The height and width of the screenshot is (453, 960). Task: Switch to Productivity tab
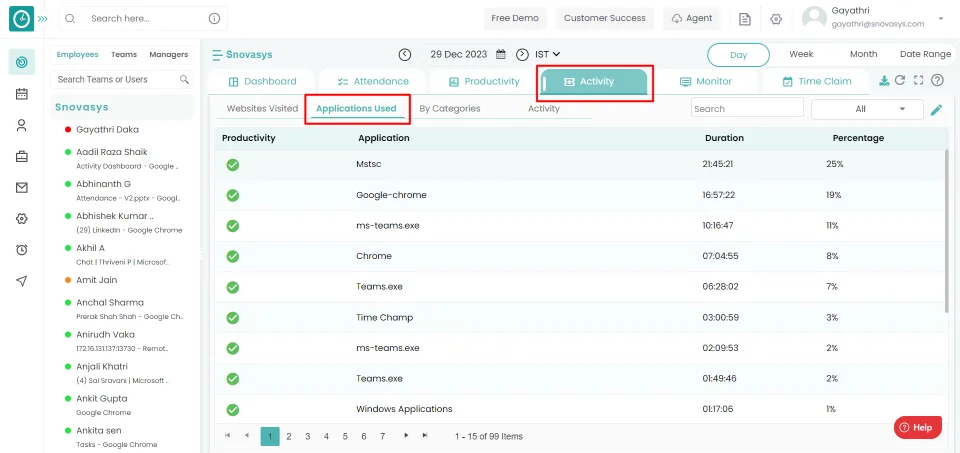484,81
